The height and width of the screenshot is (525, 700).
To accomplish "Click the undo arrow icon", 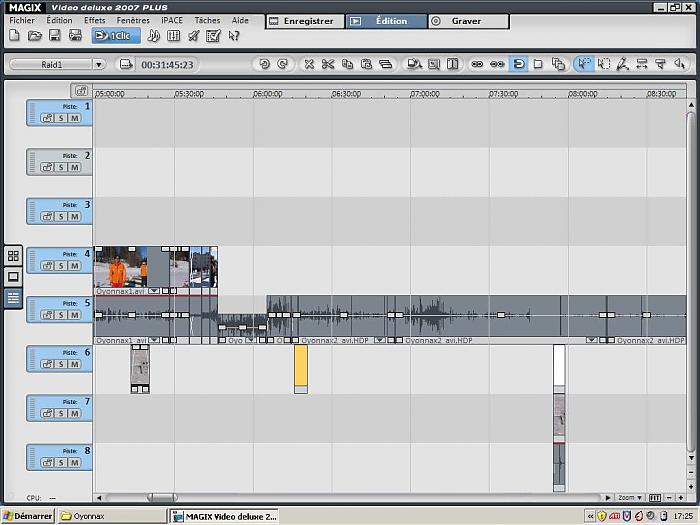I will (x=264, y=64).
